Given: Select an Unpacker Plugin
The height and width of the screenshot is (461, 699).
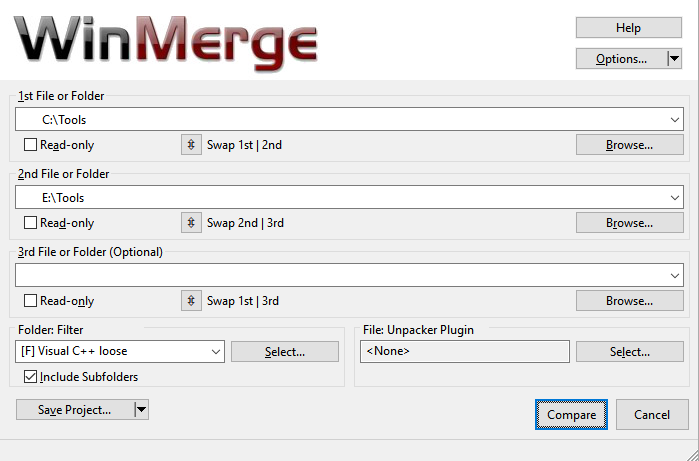Looking at the screenshot, I should coord(629,352).
